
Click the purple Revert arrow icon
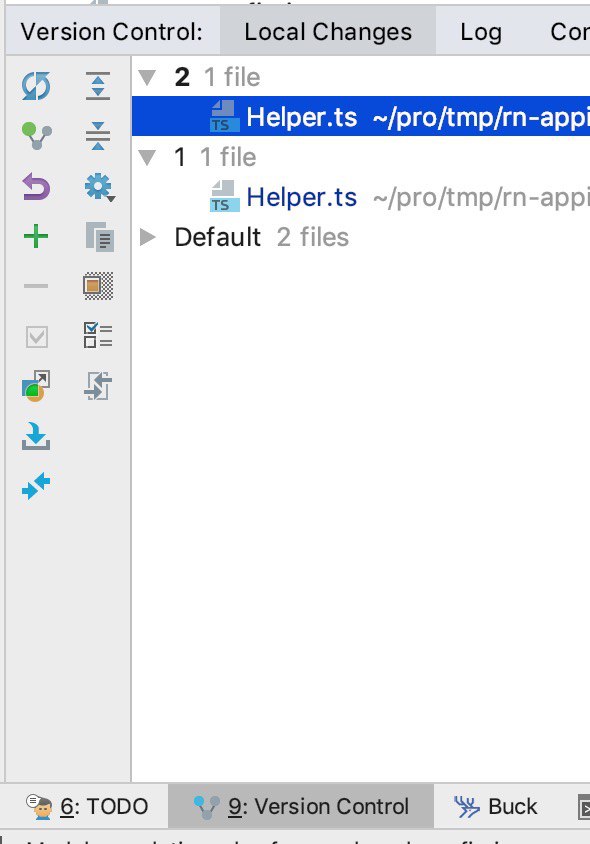click(x=36, y=186)
